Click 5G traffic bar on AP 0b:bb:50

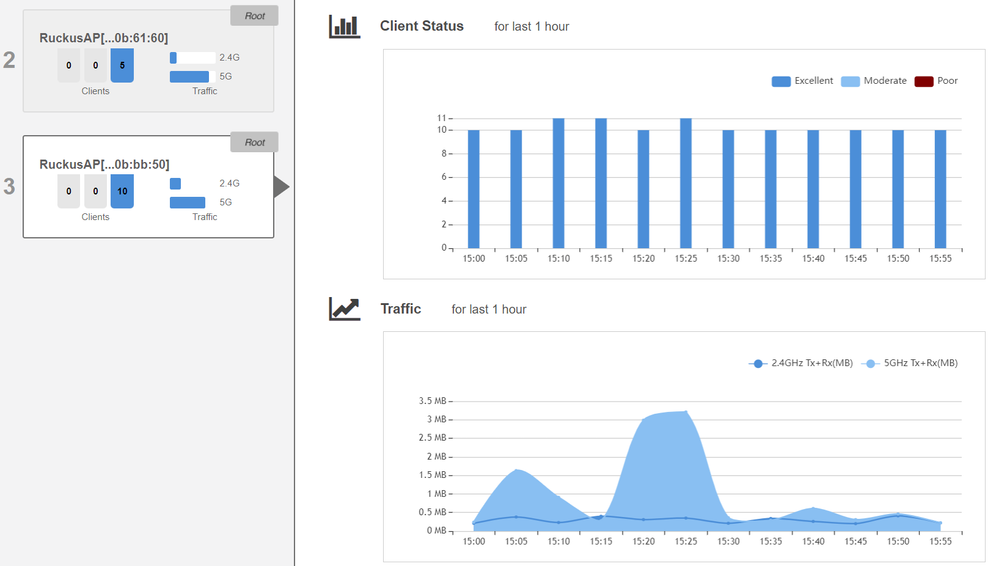tap(187, 202)
